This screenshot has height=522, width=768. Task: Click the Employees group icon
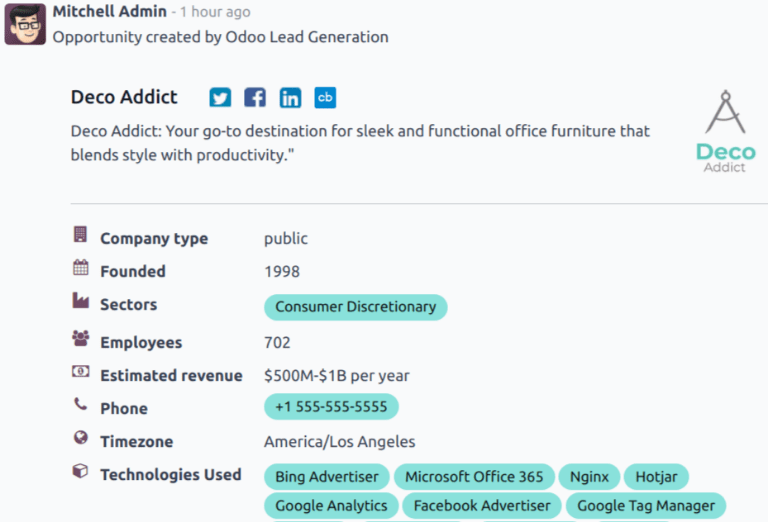point(80,339)
